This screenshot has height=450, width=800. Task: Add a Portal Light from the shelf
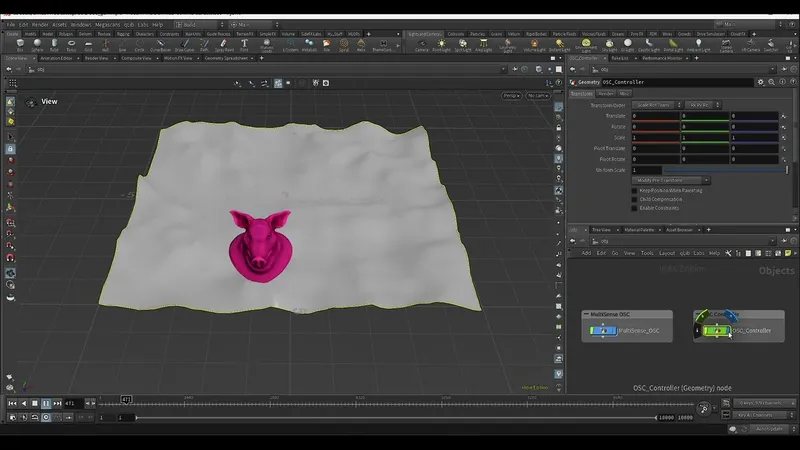coord(673,45)
